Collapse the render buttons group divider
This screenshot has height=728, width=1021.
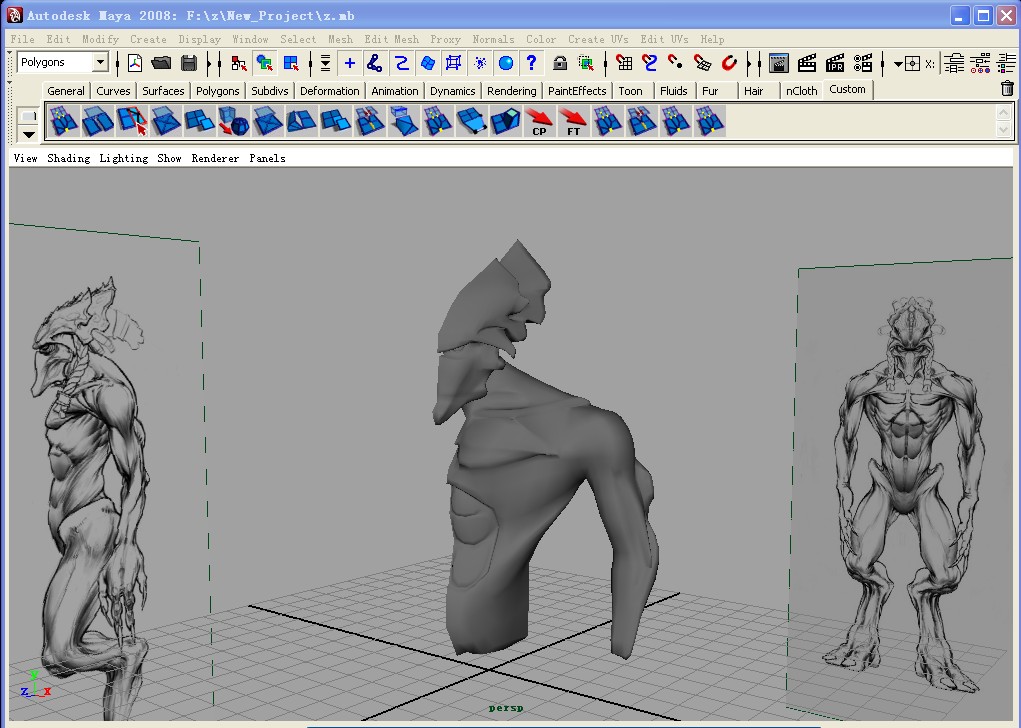759,63
